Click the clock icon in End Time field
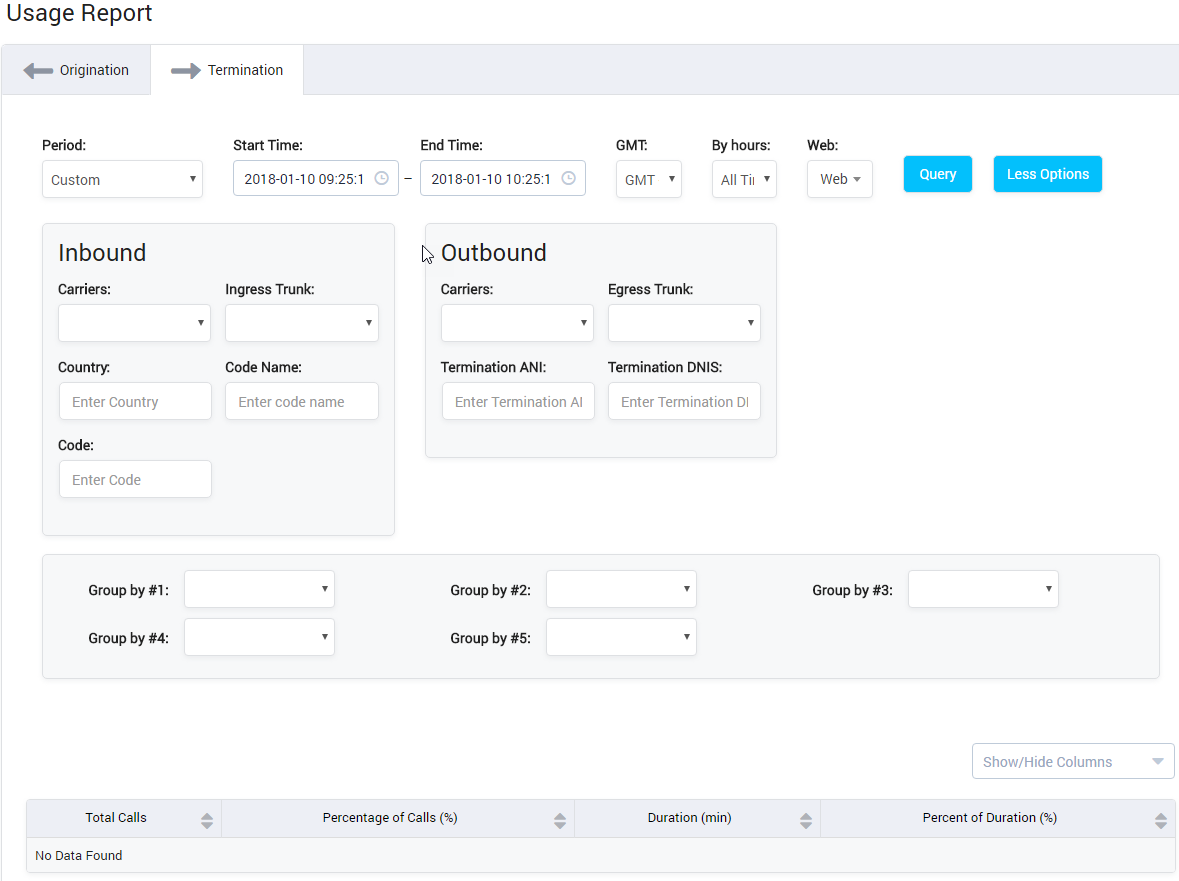The width and height of the screenshot is (1179, 881). (x=568, y=178)
